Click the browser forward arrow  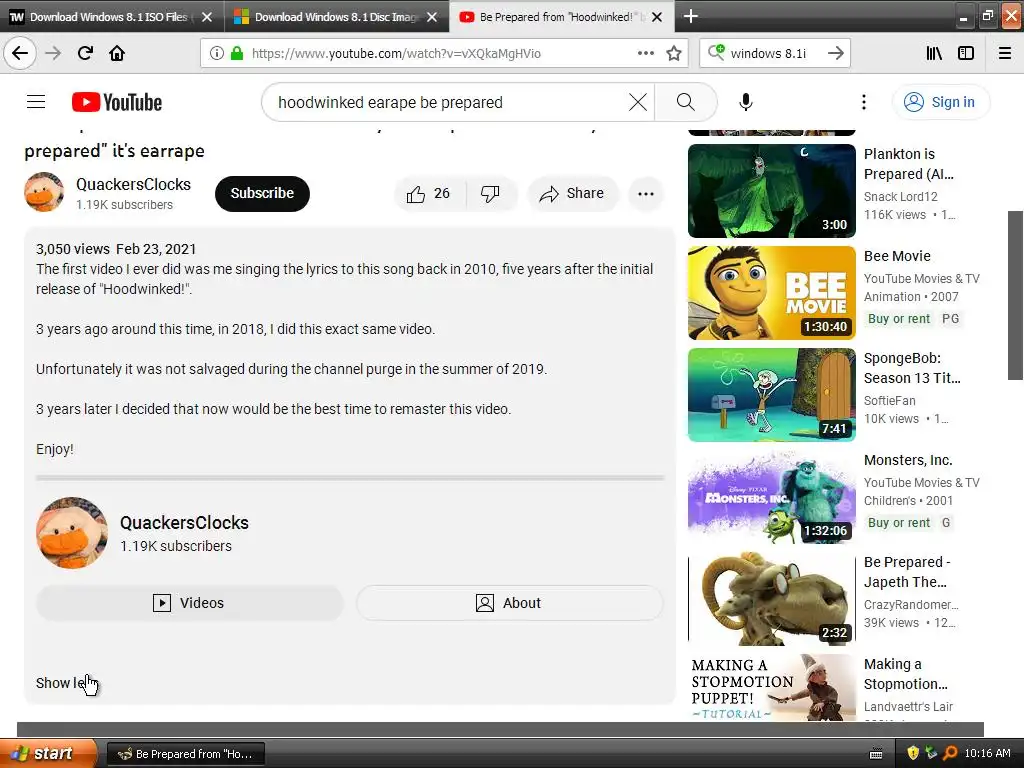click(53, 53)
